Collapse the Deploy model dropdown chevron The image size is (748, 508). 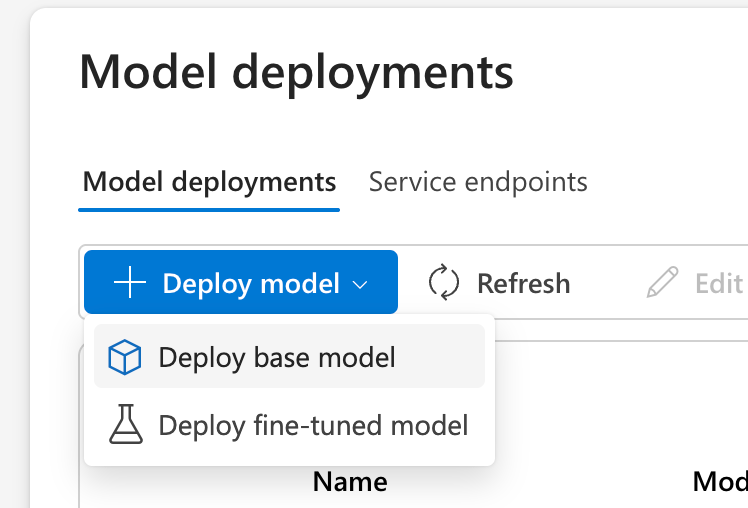(x=360, y=285)
